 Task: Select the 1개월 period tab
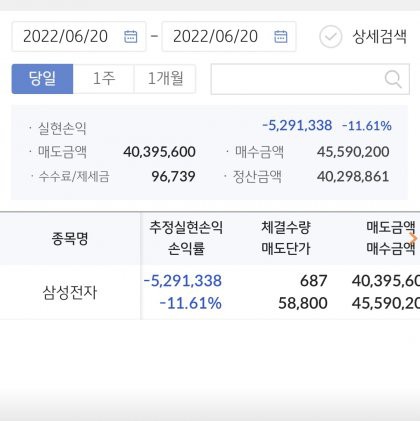coord(165,79)
